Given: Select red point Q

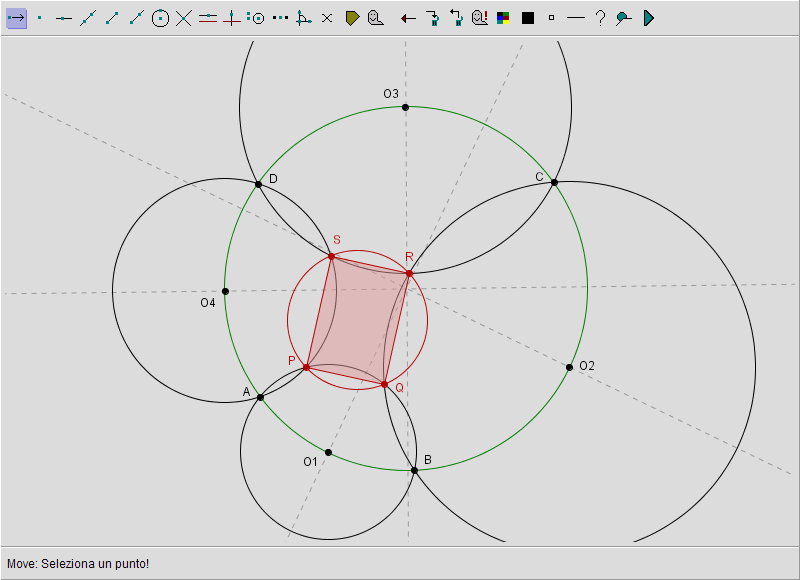Looking at the screenshot, I should point(385,384).
